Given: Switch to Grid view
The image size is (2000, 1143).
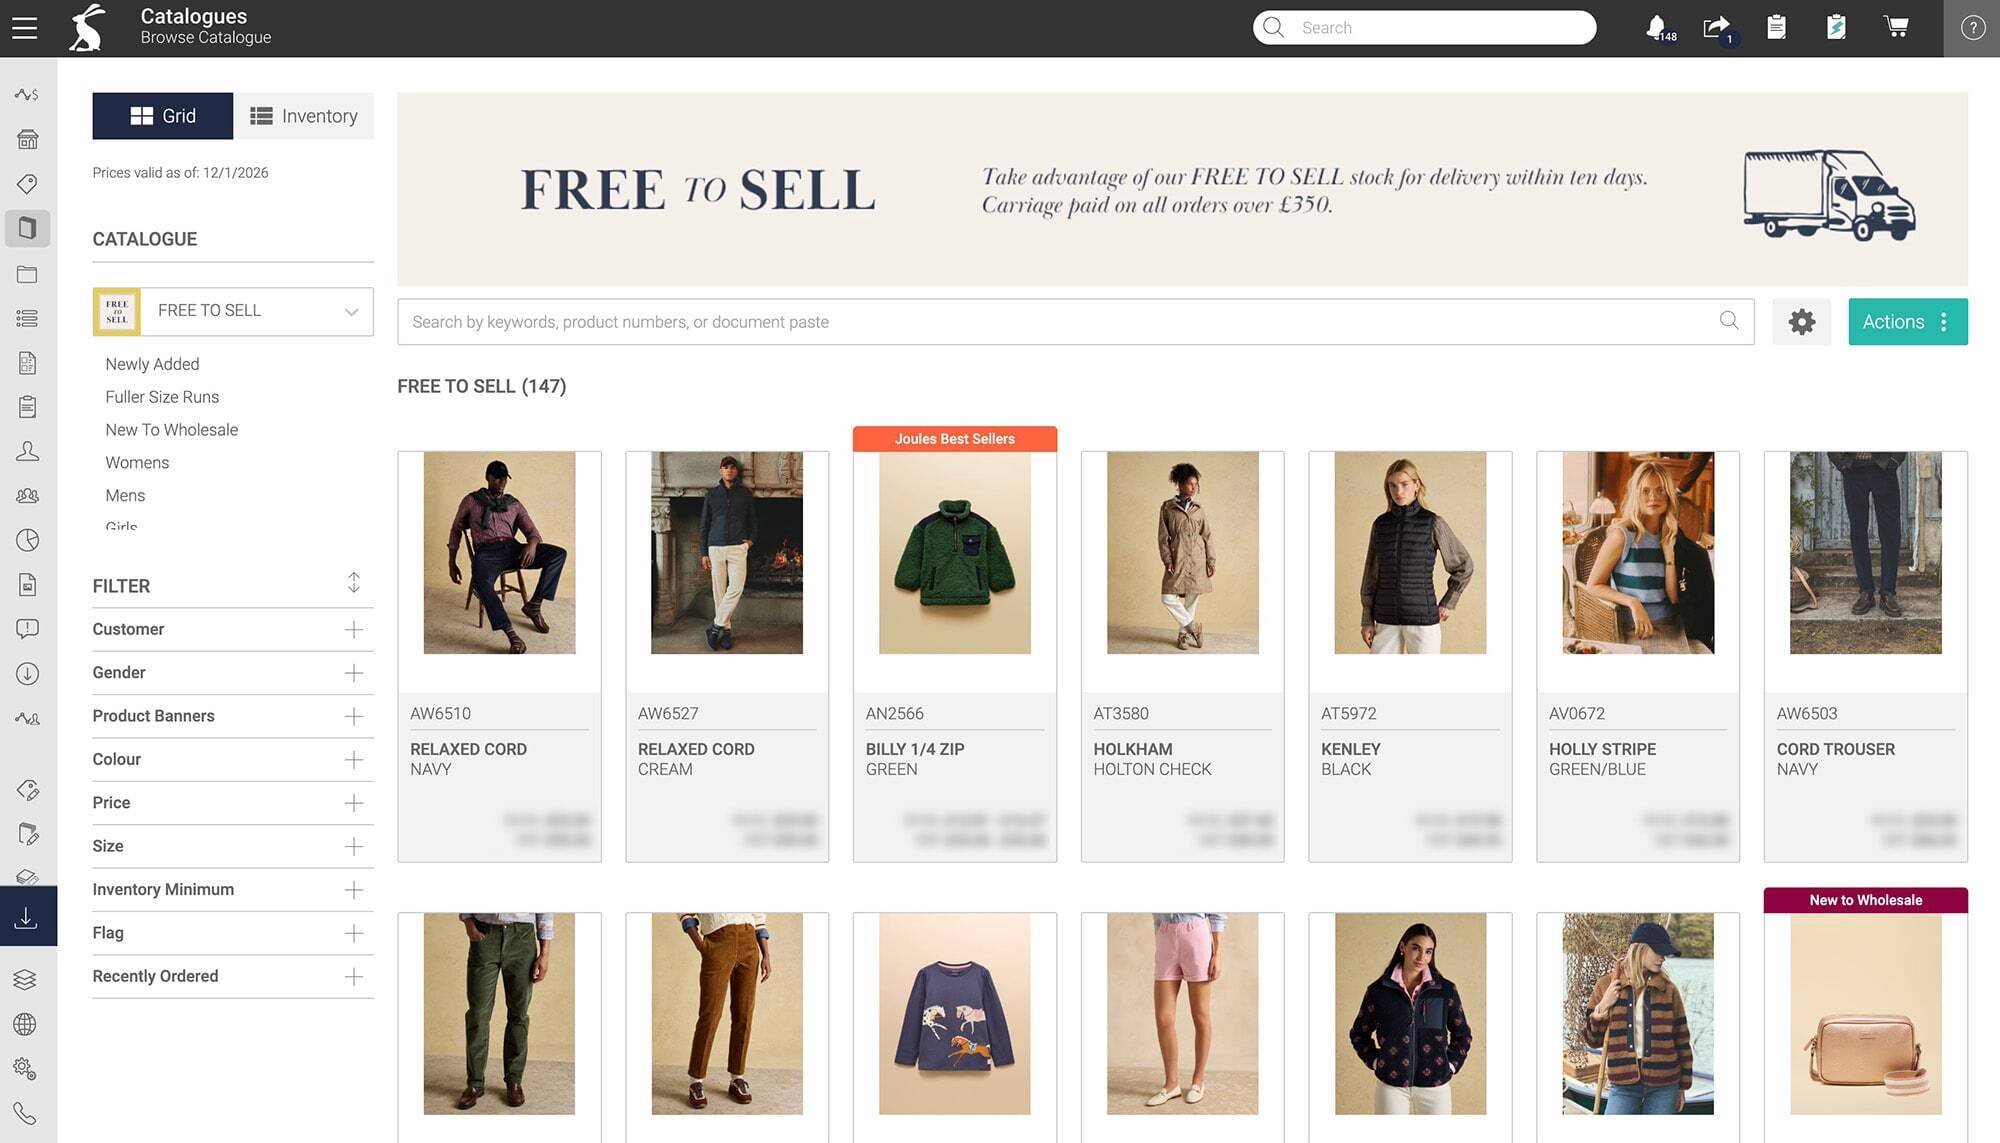Looking at the screenshot, I should pos(163,116).
